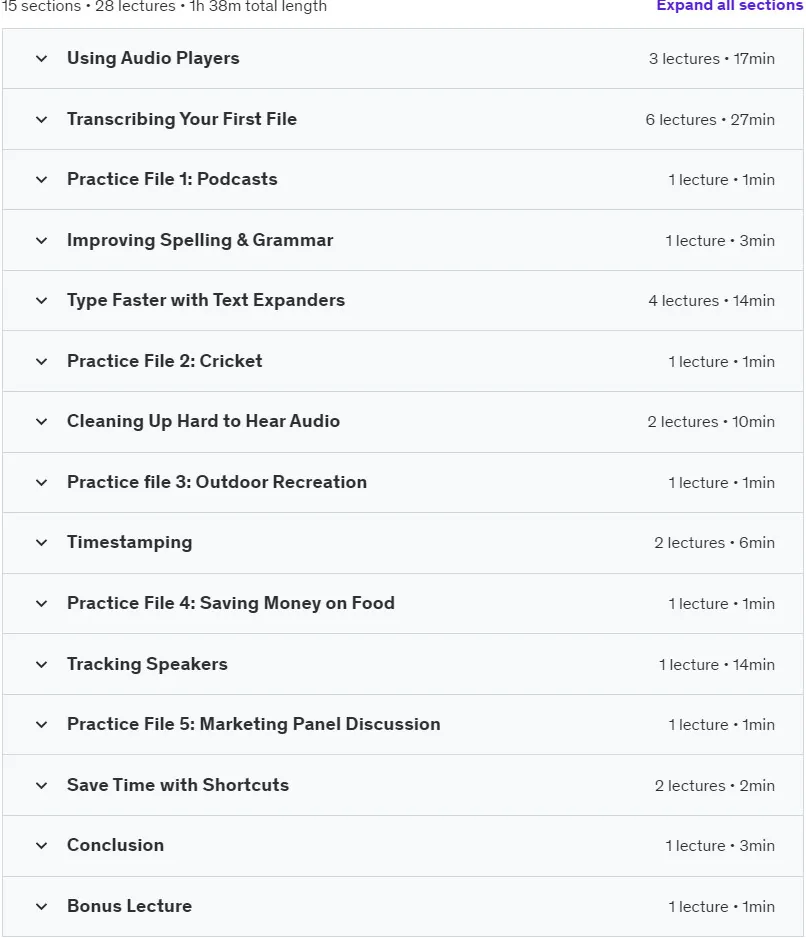Click the Expand all sections link
Image resolution: width=806 pixels, height=938 pixels.
pos(729,5)
